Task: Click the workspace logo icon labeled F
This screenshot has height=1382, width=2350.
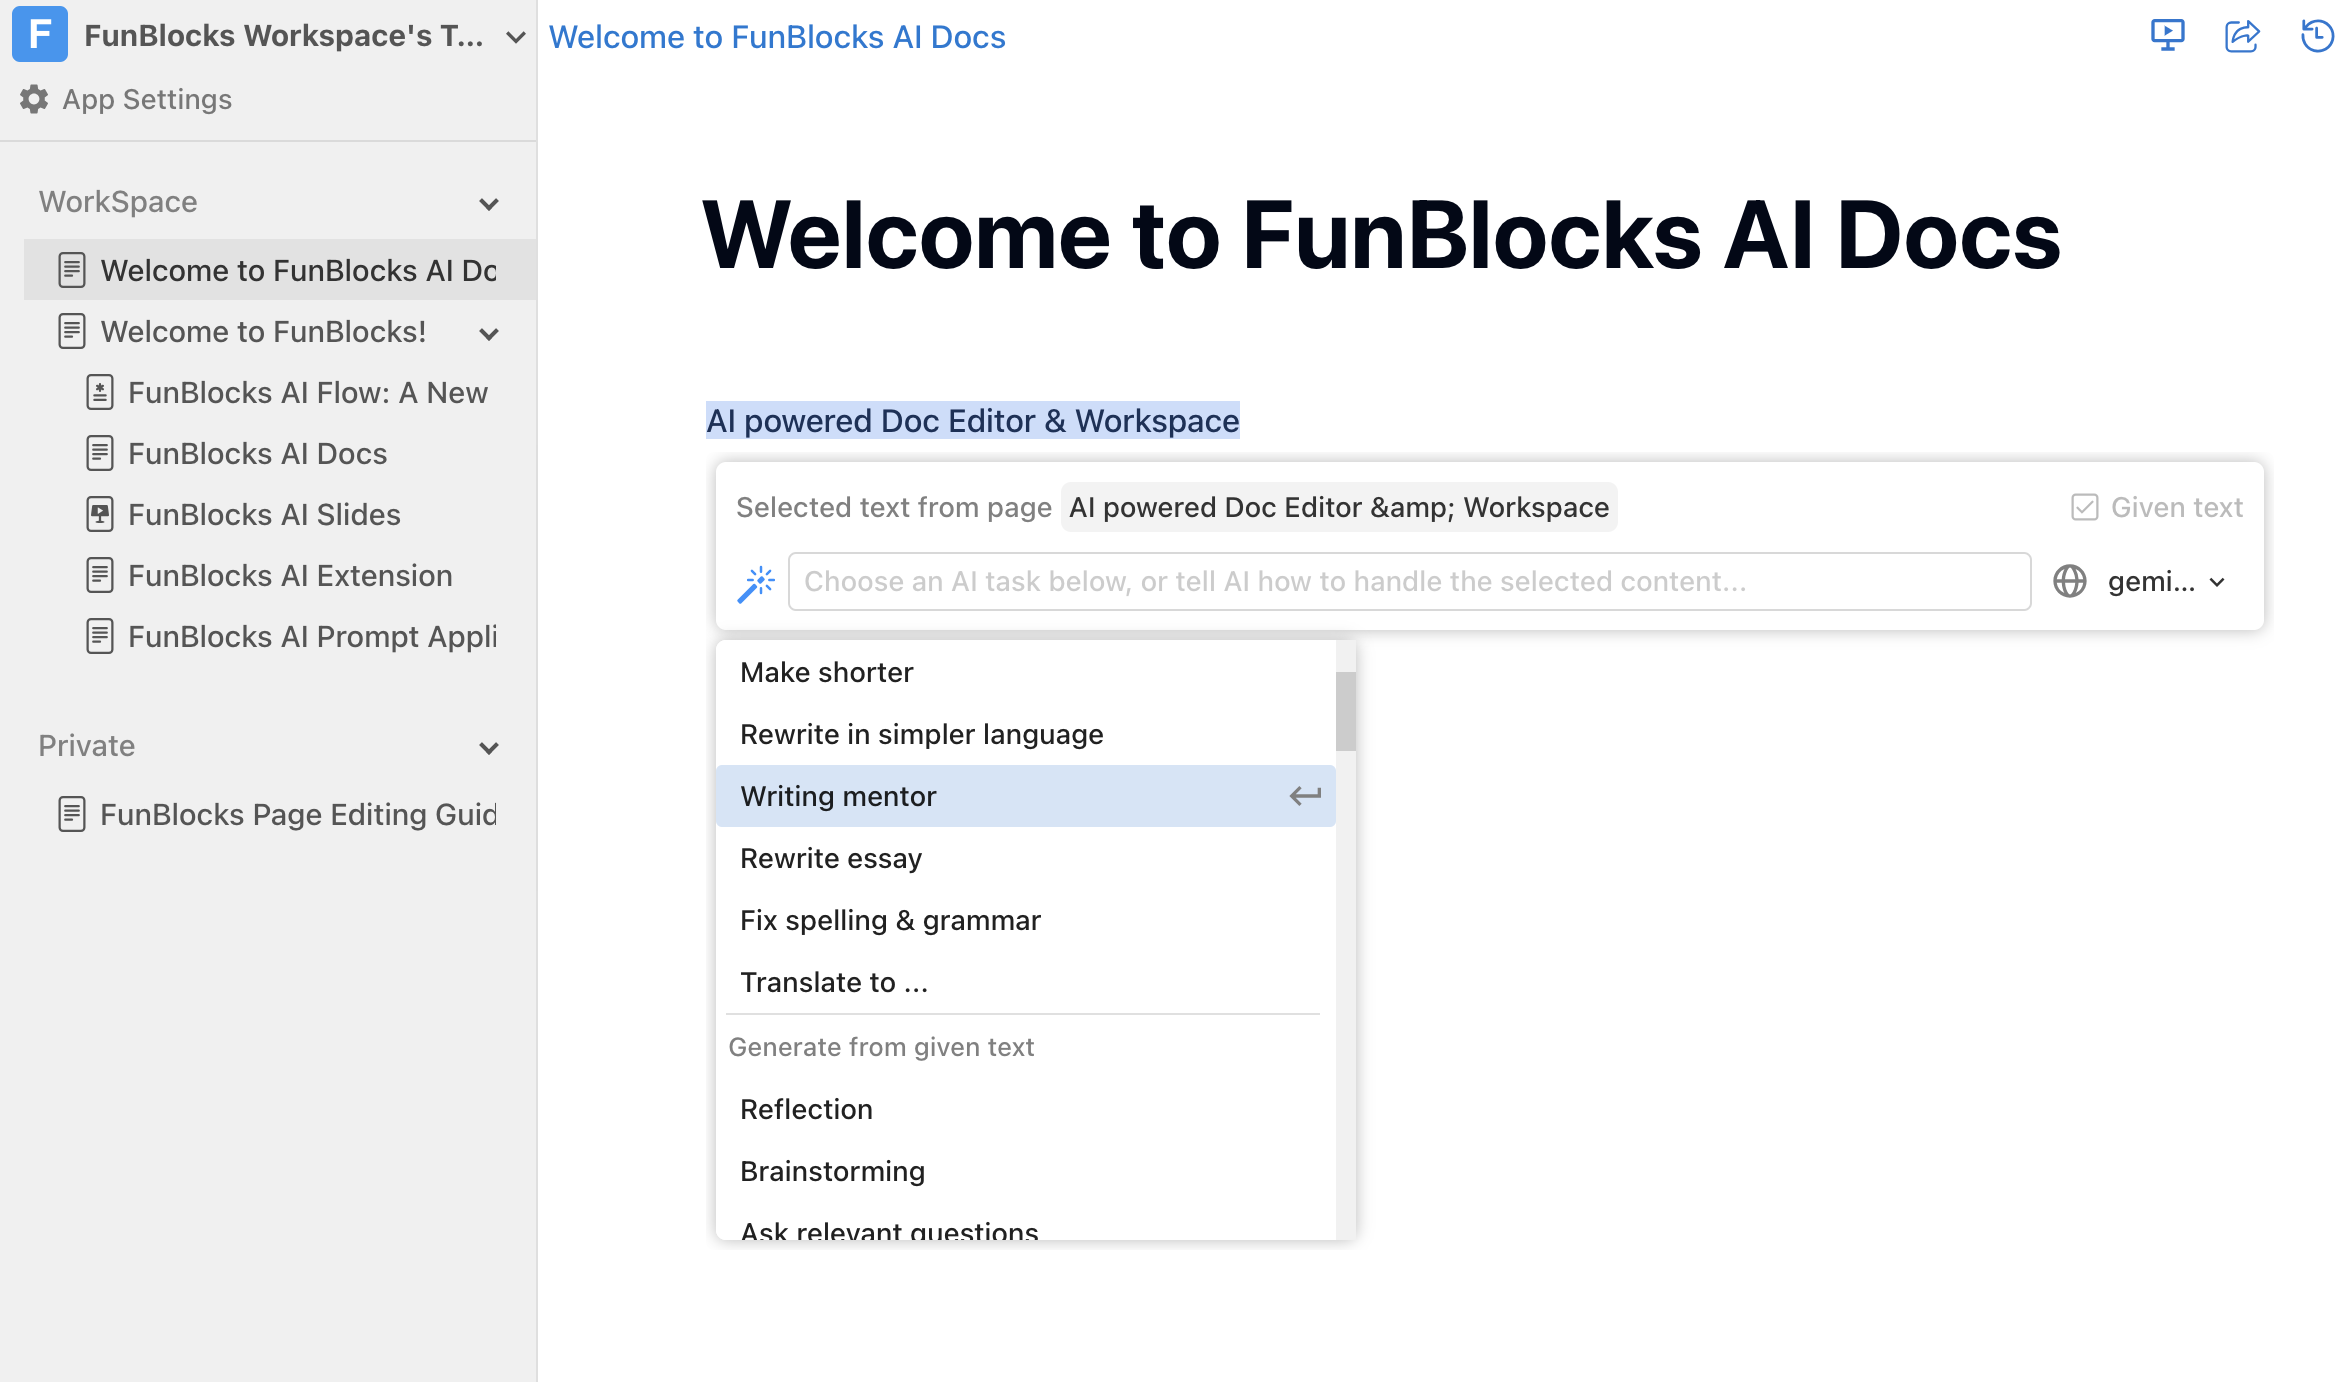Action: [x=39, y=35]
